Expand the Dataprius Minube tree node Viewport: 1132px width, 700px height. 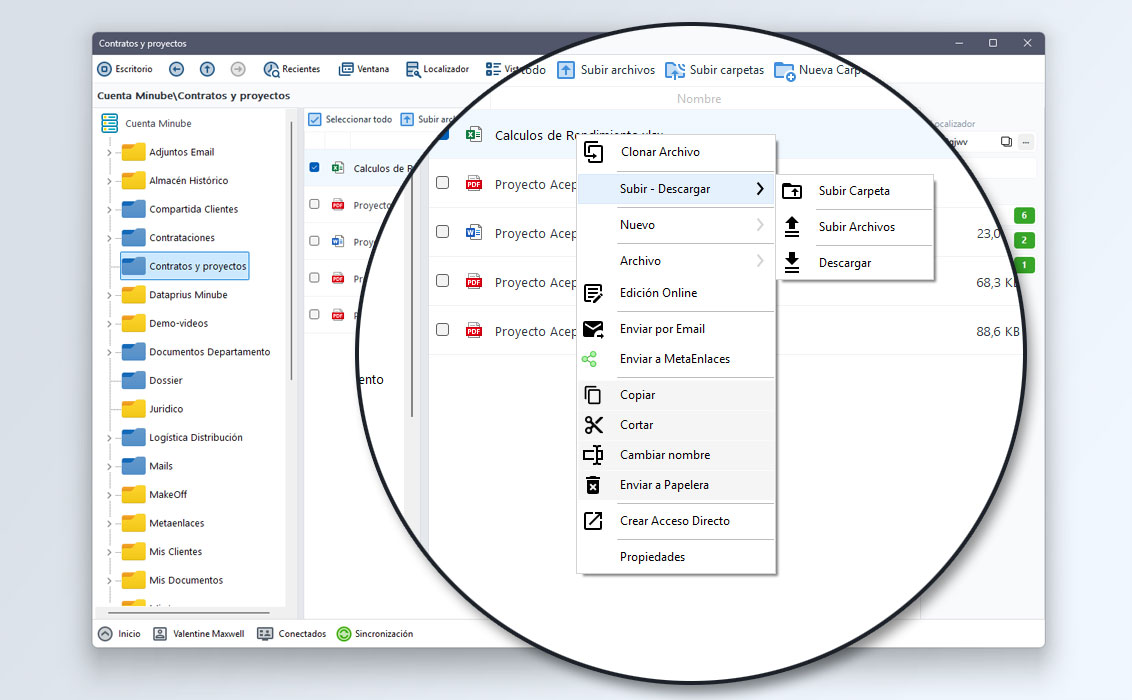[109, 295]
